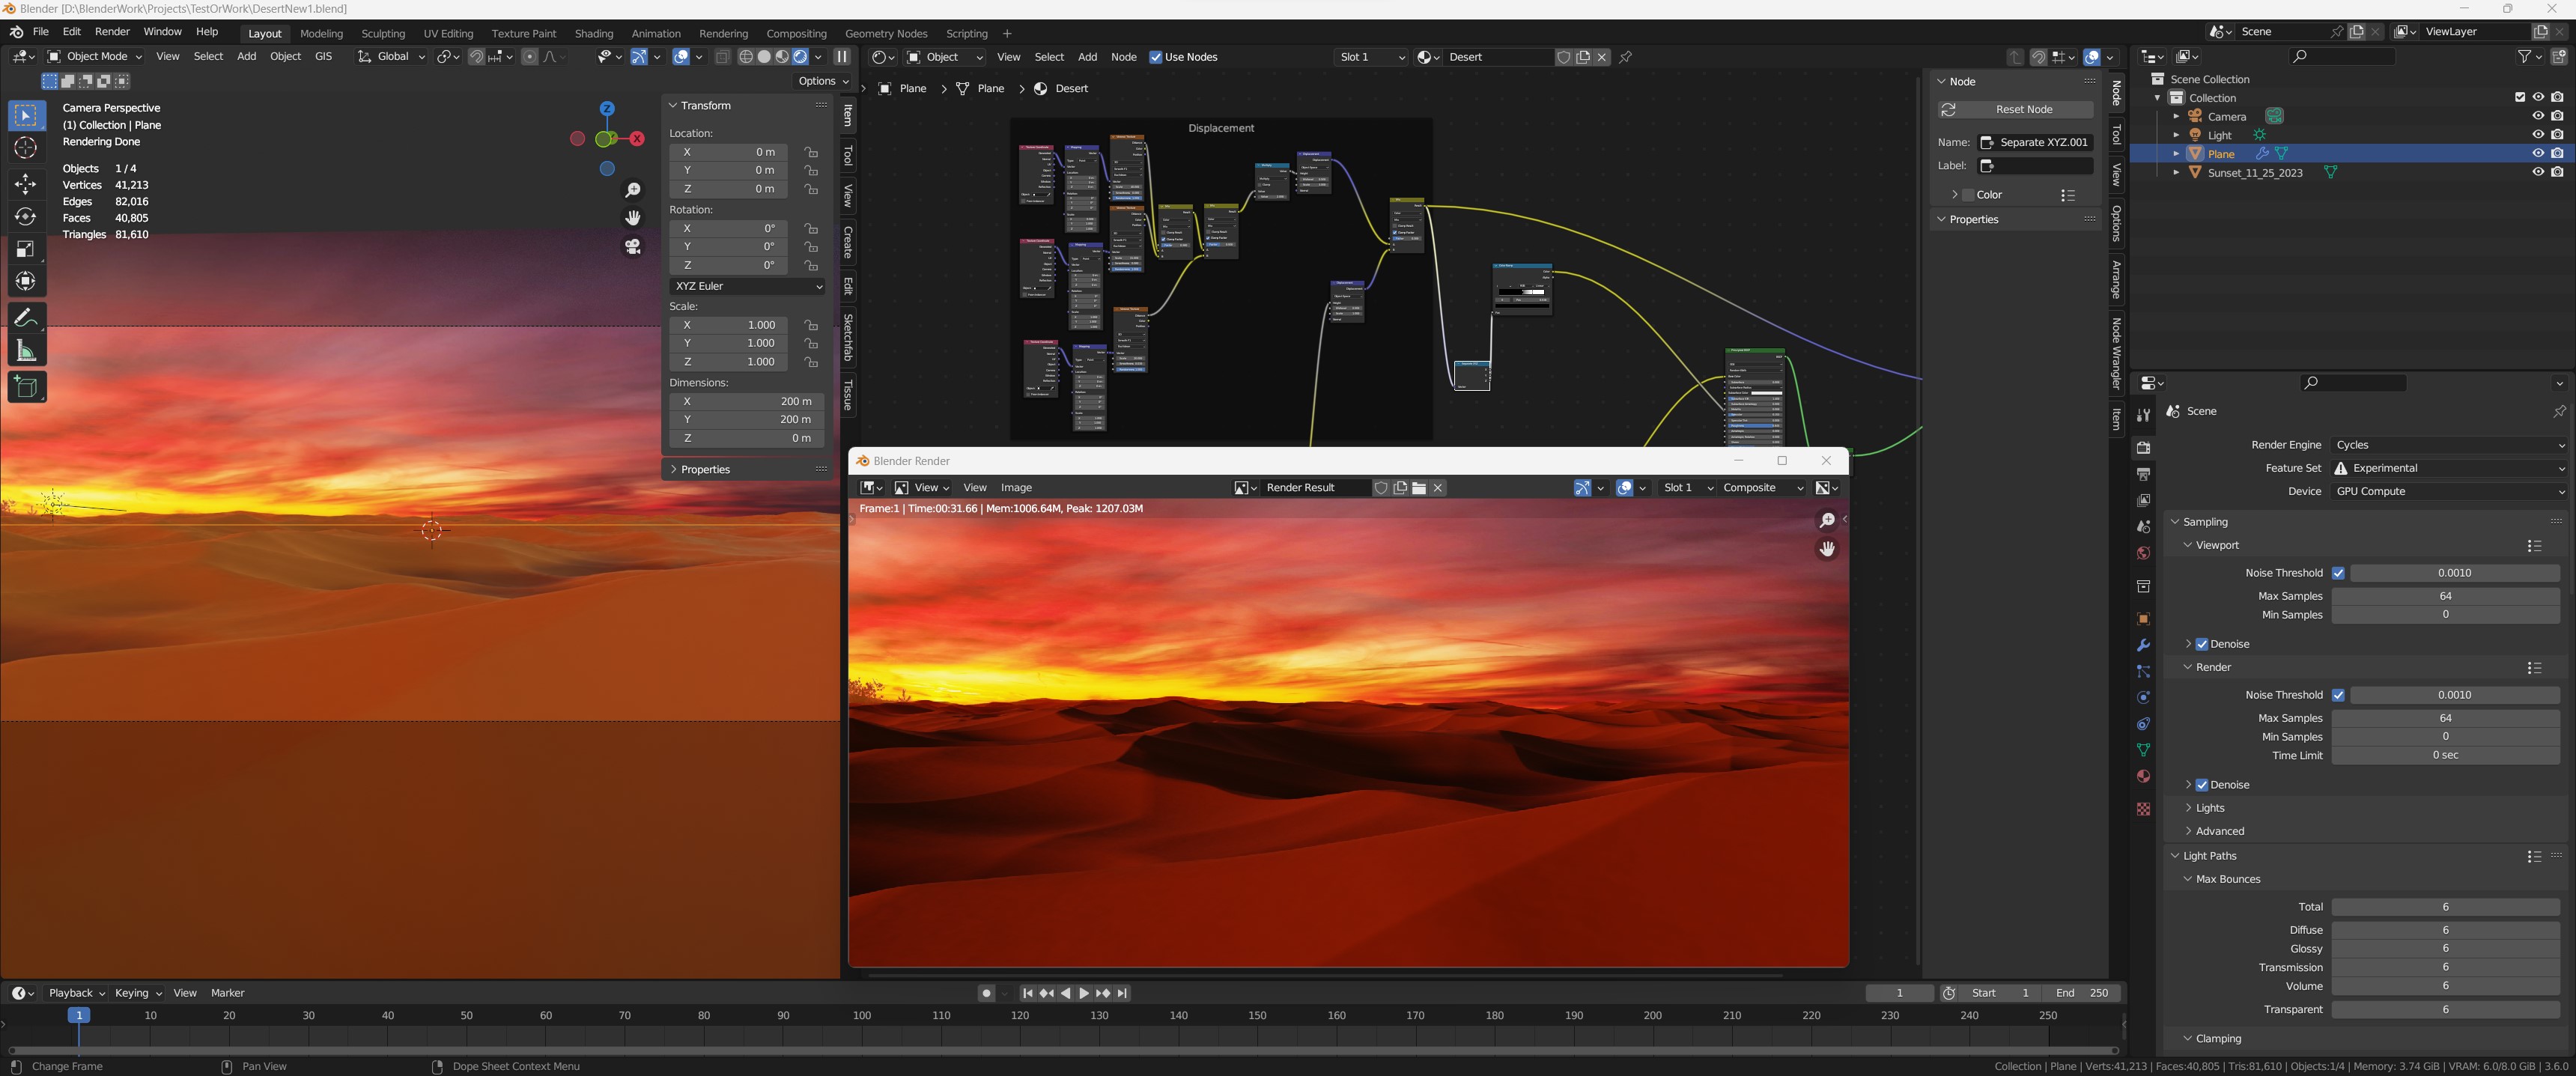Open Marker menu in timeline
2576x1076 pixels.
click(228, 993)
